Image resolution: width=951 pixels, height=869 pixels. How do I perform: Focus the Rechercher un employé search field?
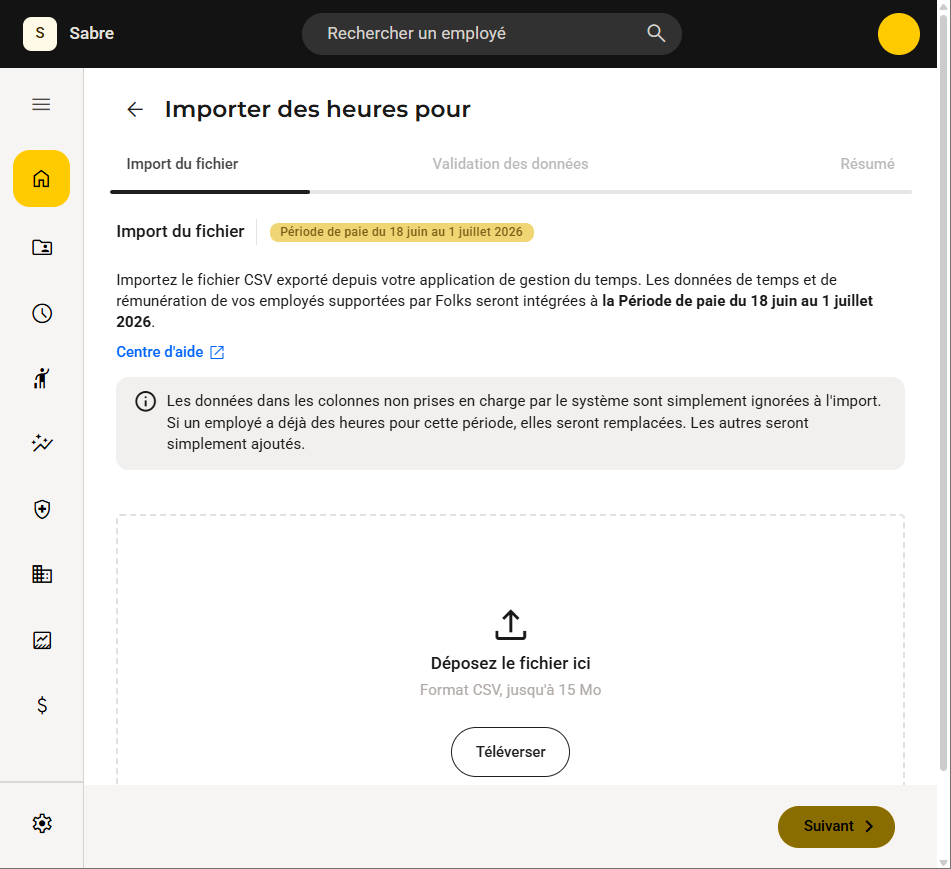click(491, 34)
